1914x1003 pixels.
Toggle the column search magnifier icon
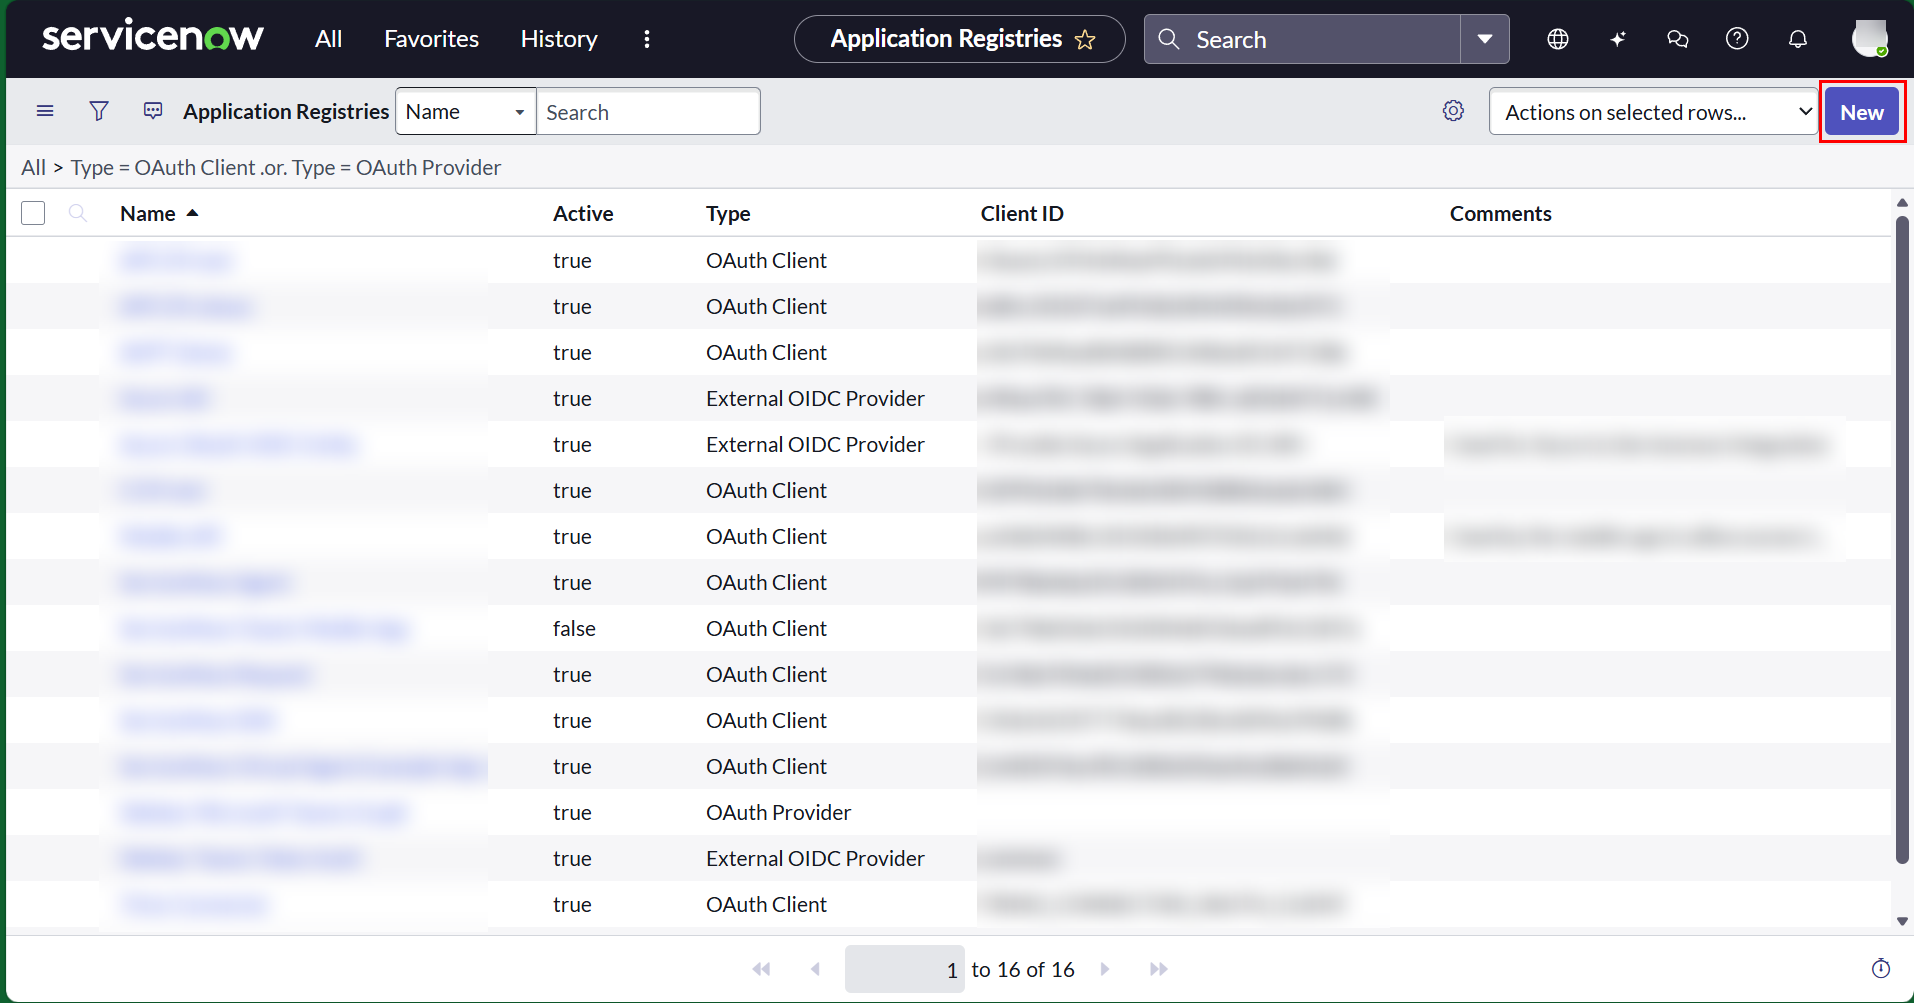pyautogui.click(x=78, y=213)
